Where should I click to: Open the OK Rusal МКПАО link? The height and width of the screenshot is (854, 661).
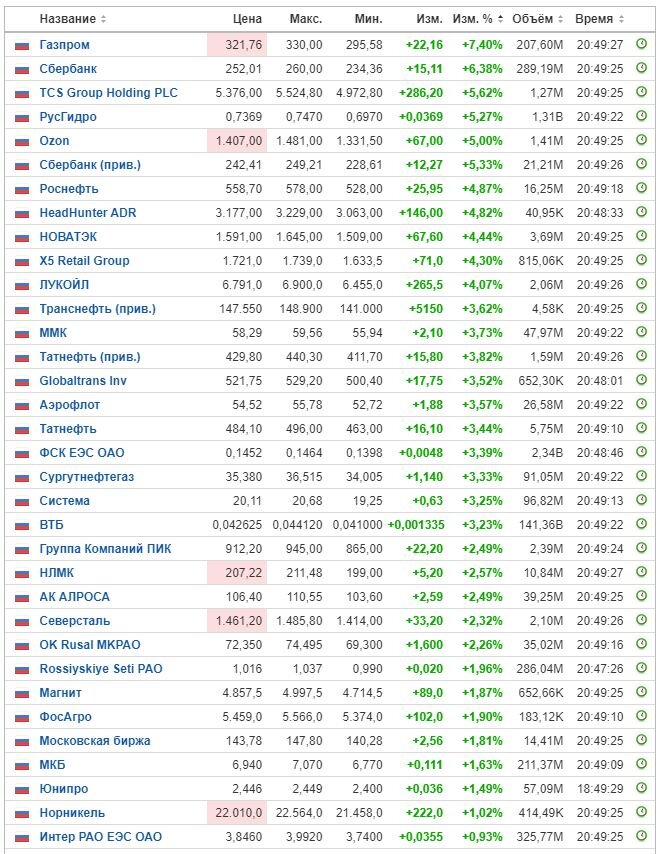coord(90,644)
